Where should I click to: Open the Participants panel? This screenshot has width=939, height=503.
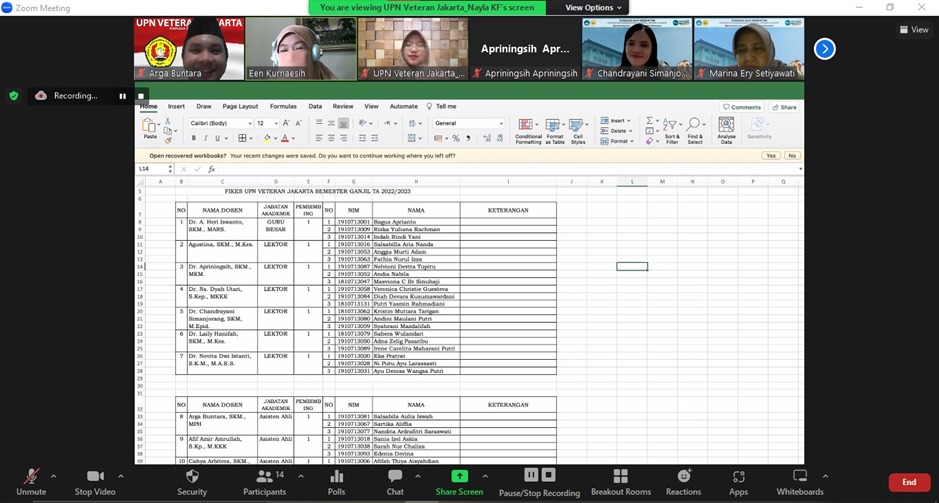264,478
